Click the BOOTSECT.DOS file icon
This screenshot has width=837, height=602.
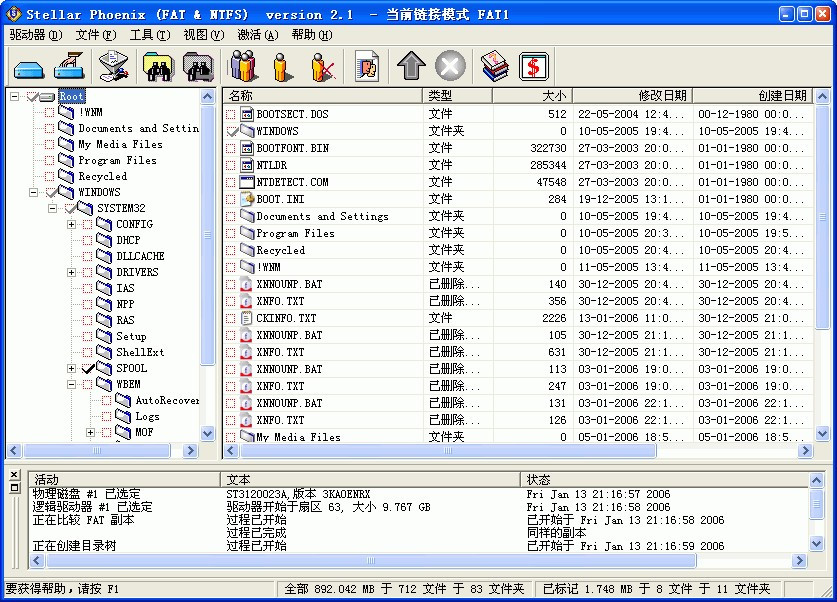247,114
